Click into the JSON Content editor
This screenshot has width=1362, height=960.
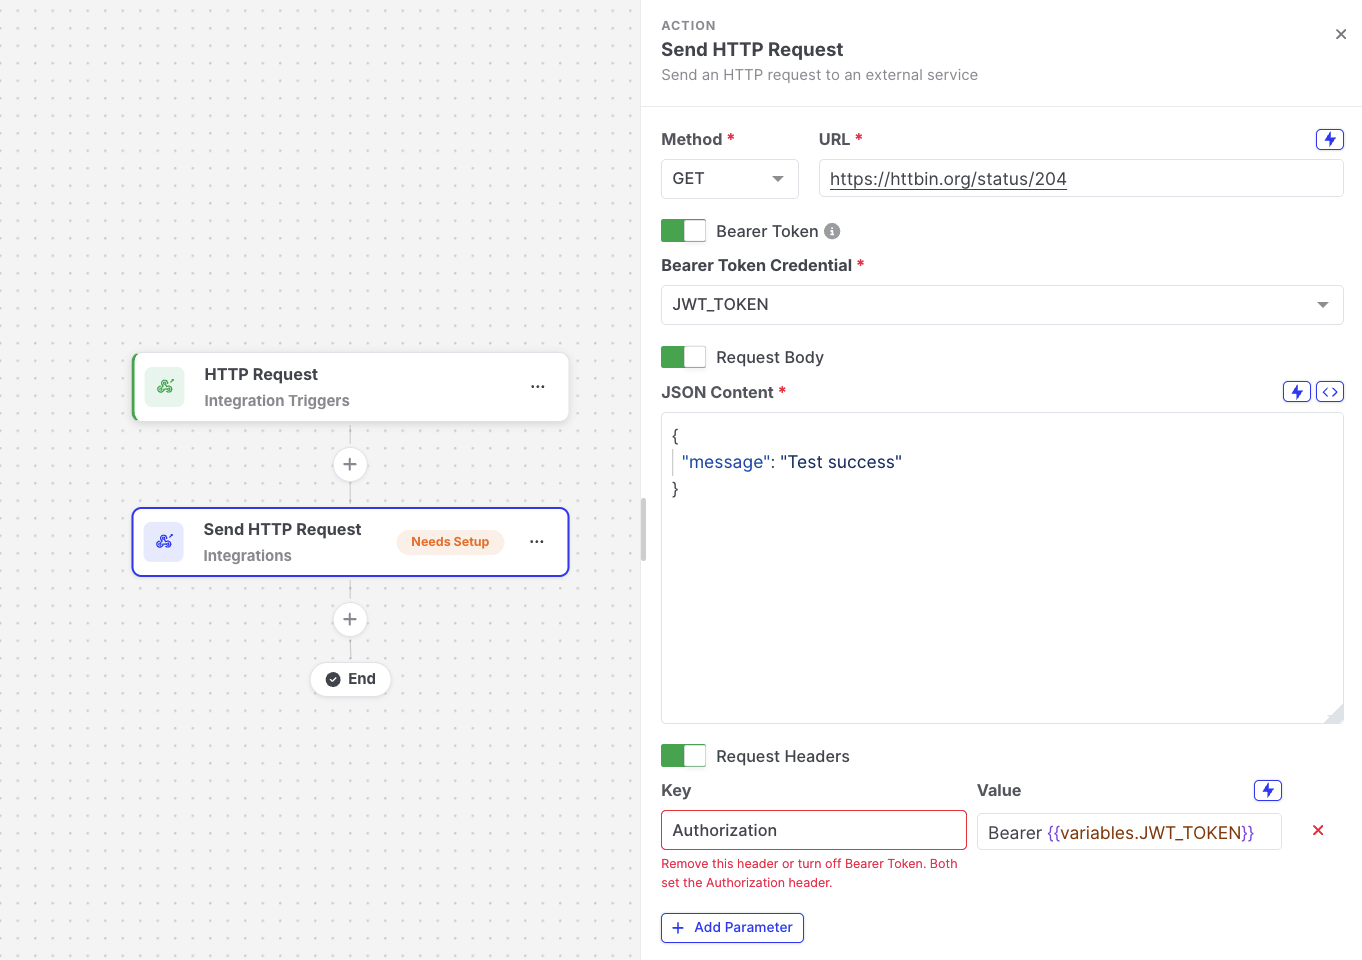(x=1002, y=568)
